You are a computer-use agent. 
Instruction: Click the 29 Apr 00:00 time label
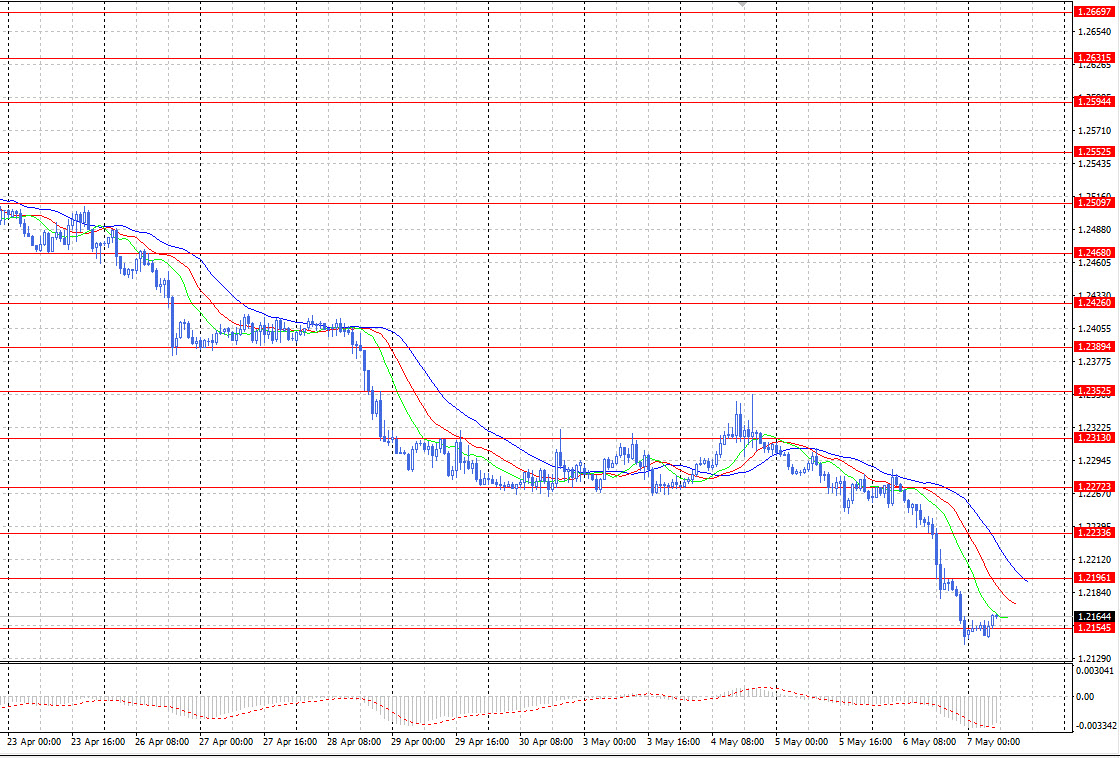click(418, 742)
